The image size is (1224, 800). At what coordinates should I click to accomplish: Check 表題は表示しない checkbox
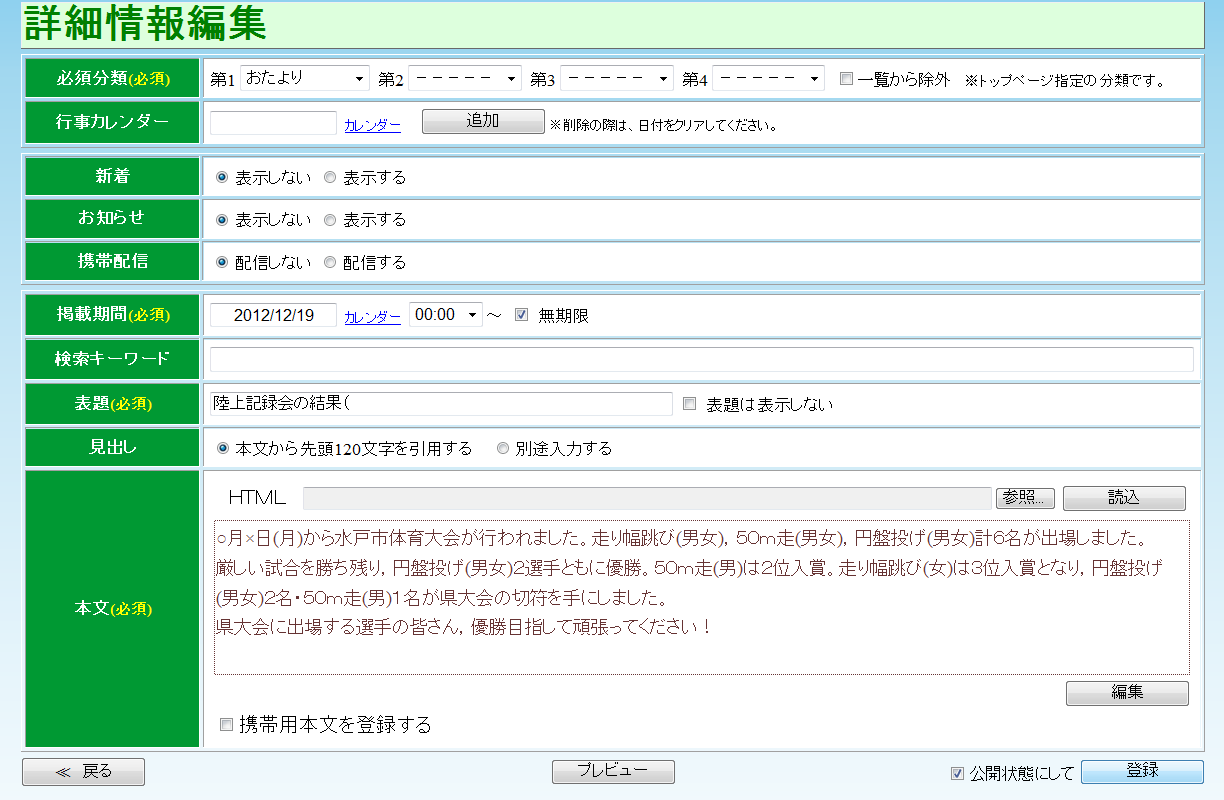pos(689,404)
